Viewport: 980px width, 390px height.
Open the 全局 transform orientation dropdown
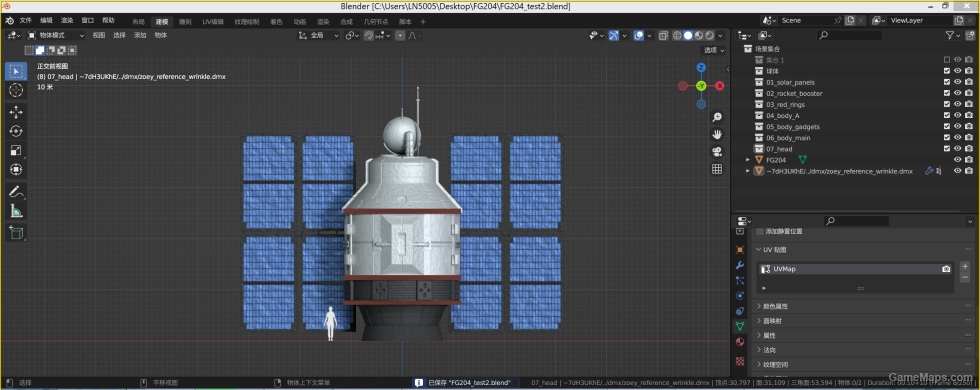coord(319,36)
